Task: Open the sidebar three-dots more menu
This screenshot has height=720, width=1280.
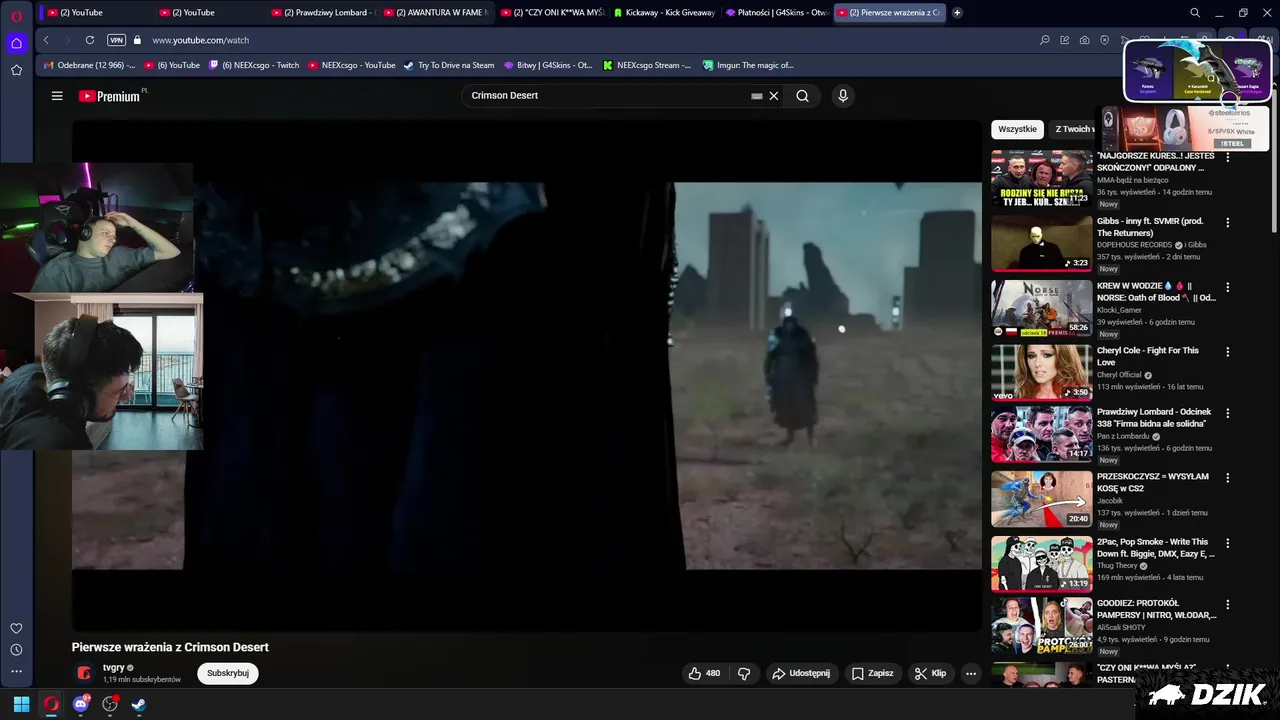Action: click(16, 672)
